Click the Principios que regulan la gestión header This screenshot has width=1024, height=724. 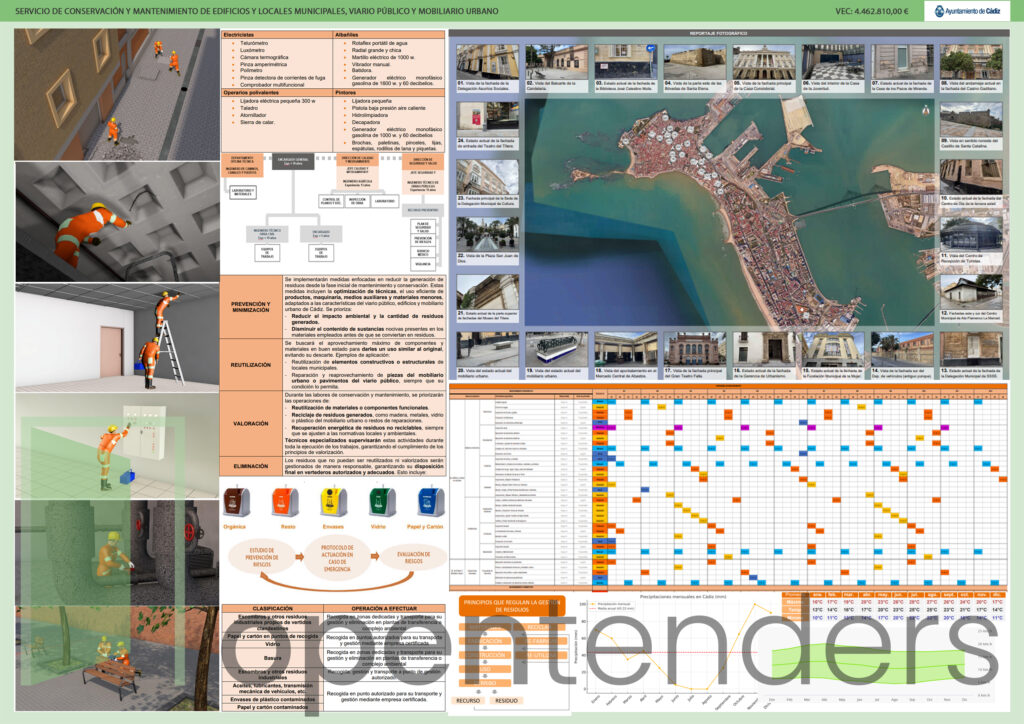tap(511, 606)
